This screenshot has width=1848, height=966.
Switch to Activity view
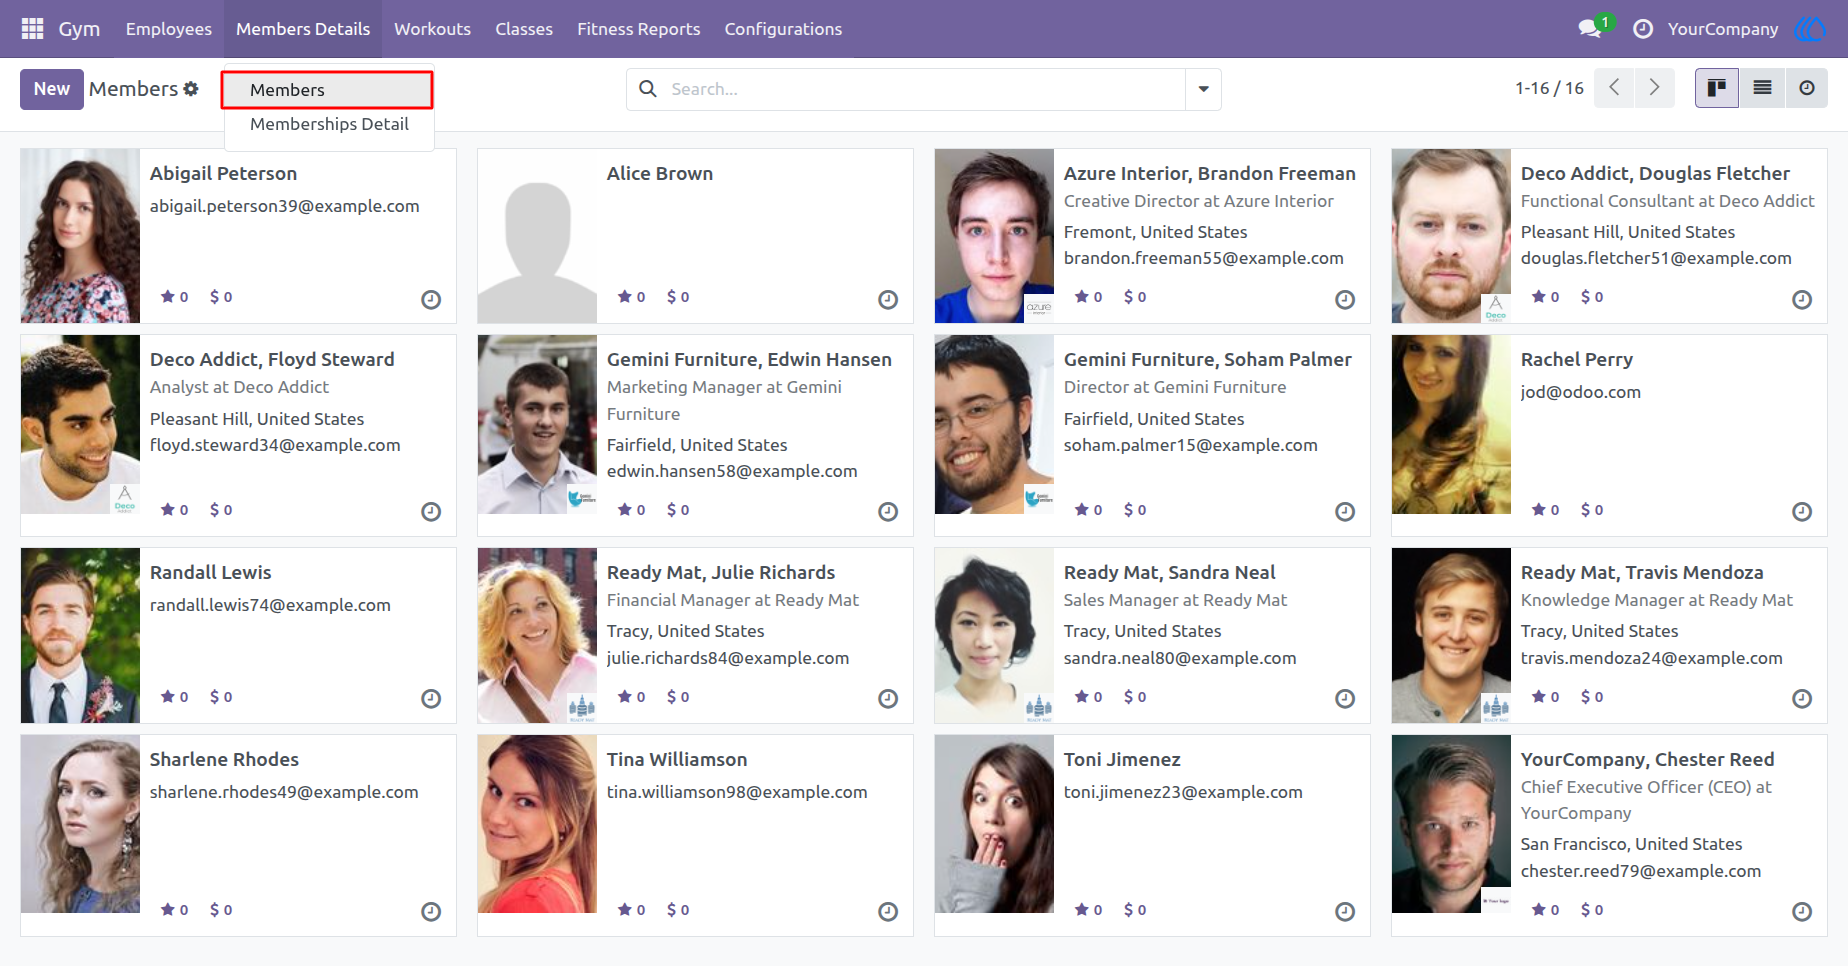click(x=1806, y=88)
